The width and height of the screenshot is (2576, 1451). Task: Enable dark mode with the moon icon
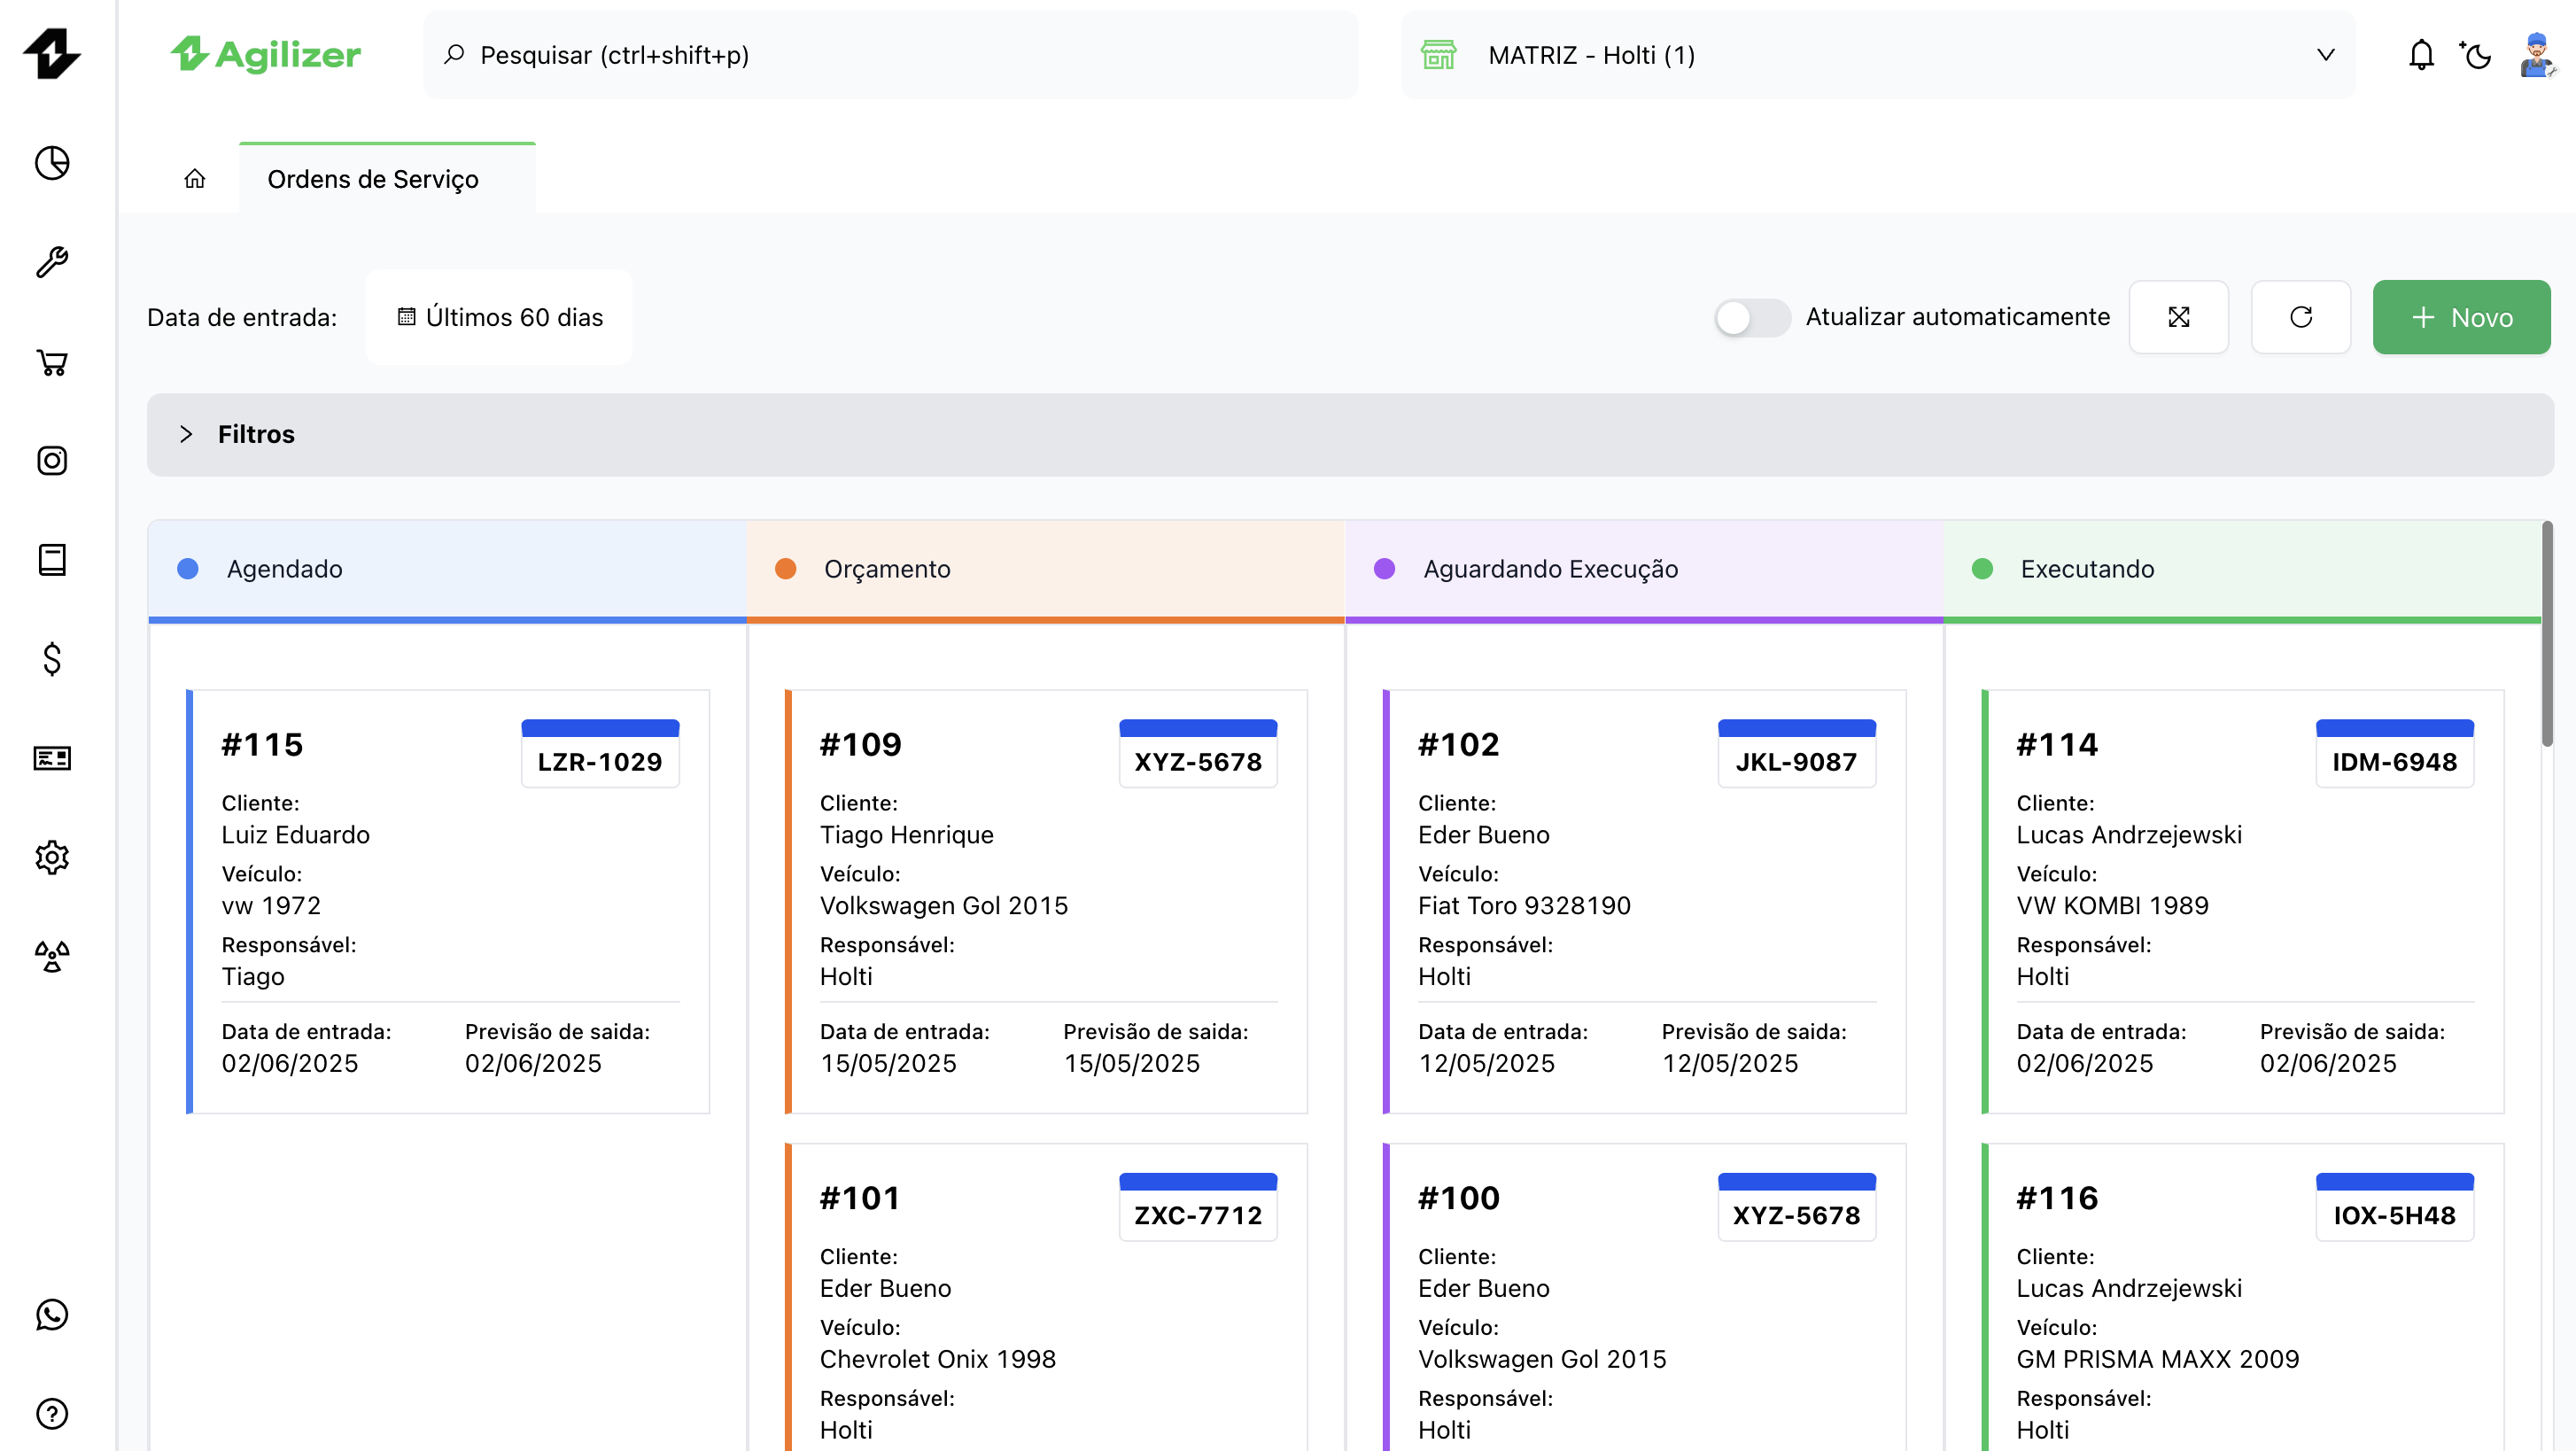pyautogui.click(x=2476, y=57)
